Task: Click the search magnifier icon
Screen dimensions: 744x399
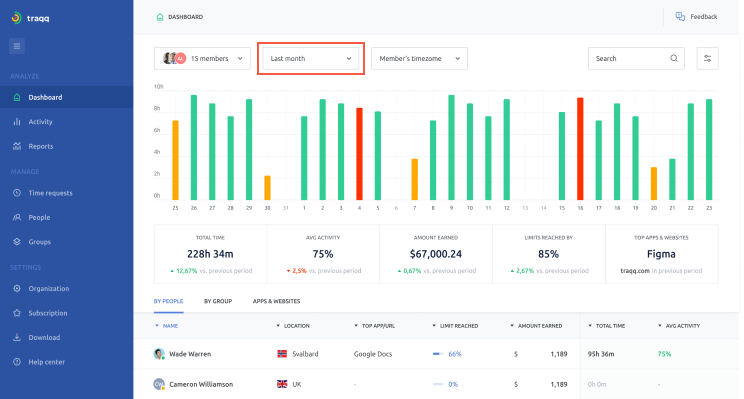Action: click(674, 58)
